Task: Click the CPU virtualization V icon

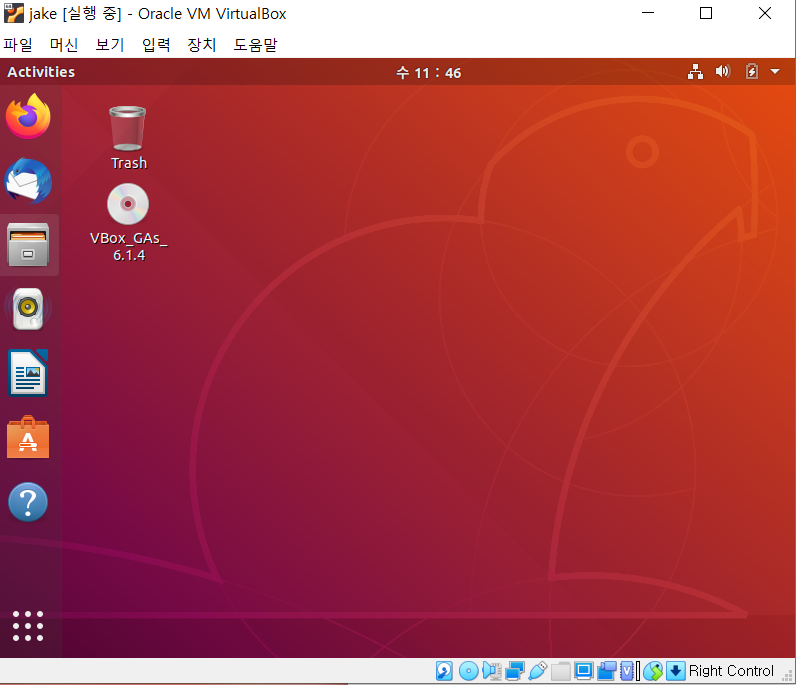Action: [627, 671]
